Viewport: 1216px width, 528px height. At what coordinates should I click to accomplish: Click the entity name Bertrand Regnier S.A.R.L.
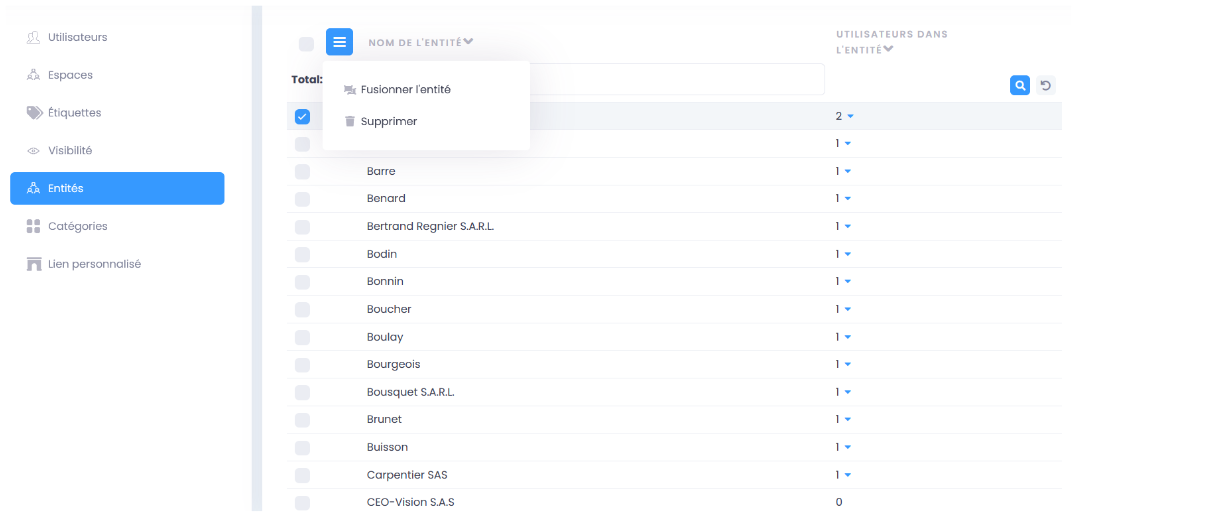tap(430, 226)
